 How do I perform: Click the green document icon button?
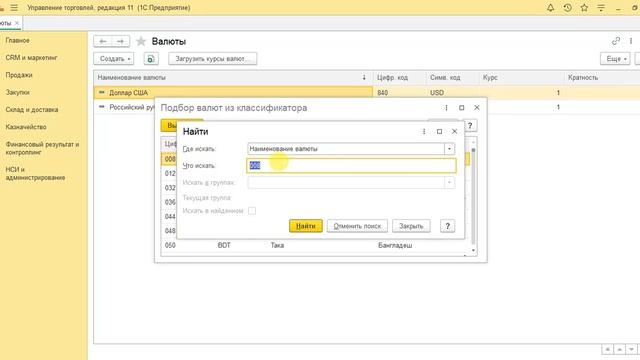pos(151,59)
